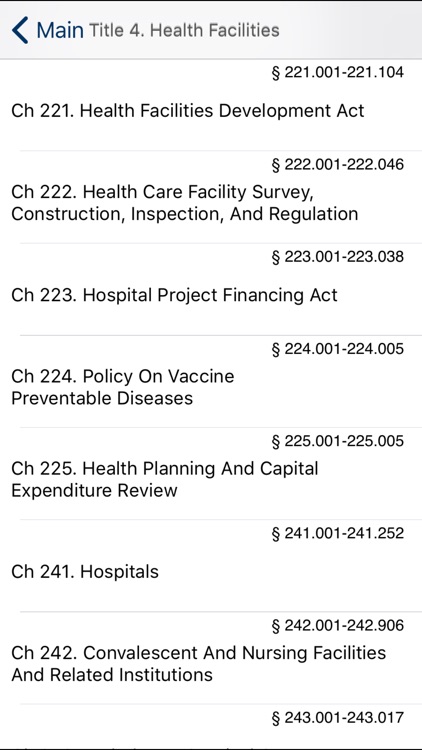The height and width of the screenshot is (750, 422).
Task: Select section range § 222.001-222.046
Action: coord(337,165)
